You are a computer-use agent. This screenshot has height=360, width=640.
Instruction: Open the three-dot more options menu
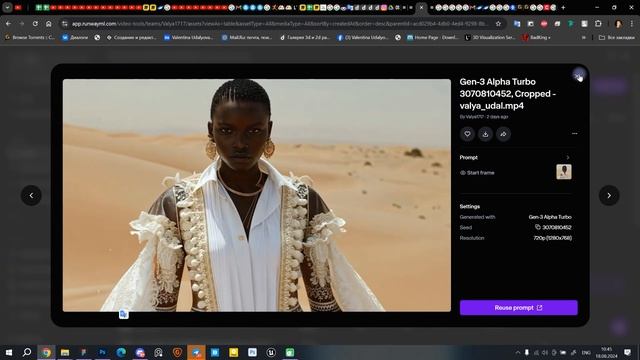[574, 133]
